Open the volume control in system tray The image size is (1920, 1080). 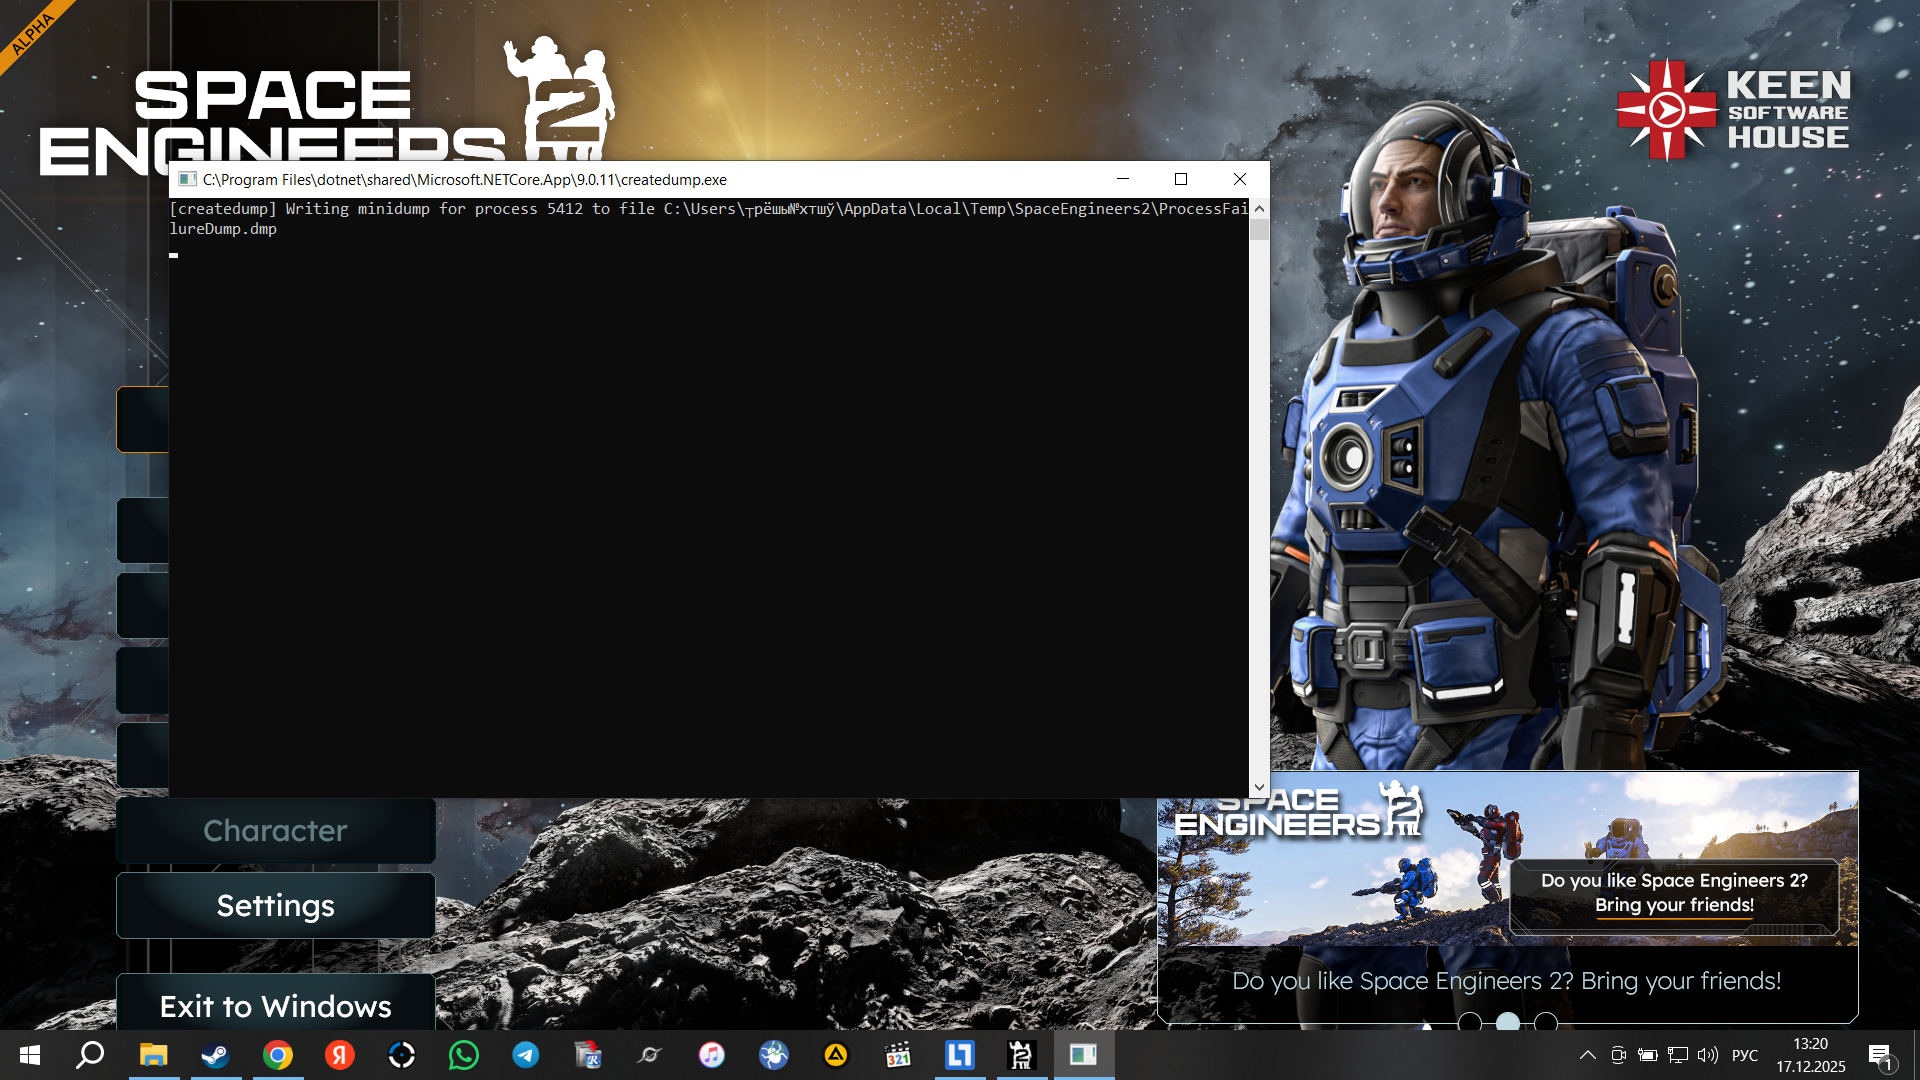click(1708, 1055)
